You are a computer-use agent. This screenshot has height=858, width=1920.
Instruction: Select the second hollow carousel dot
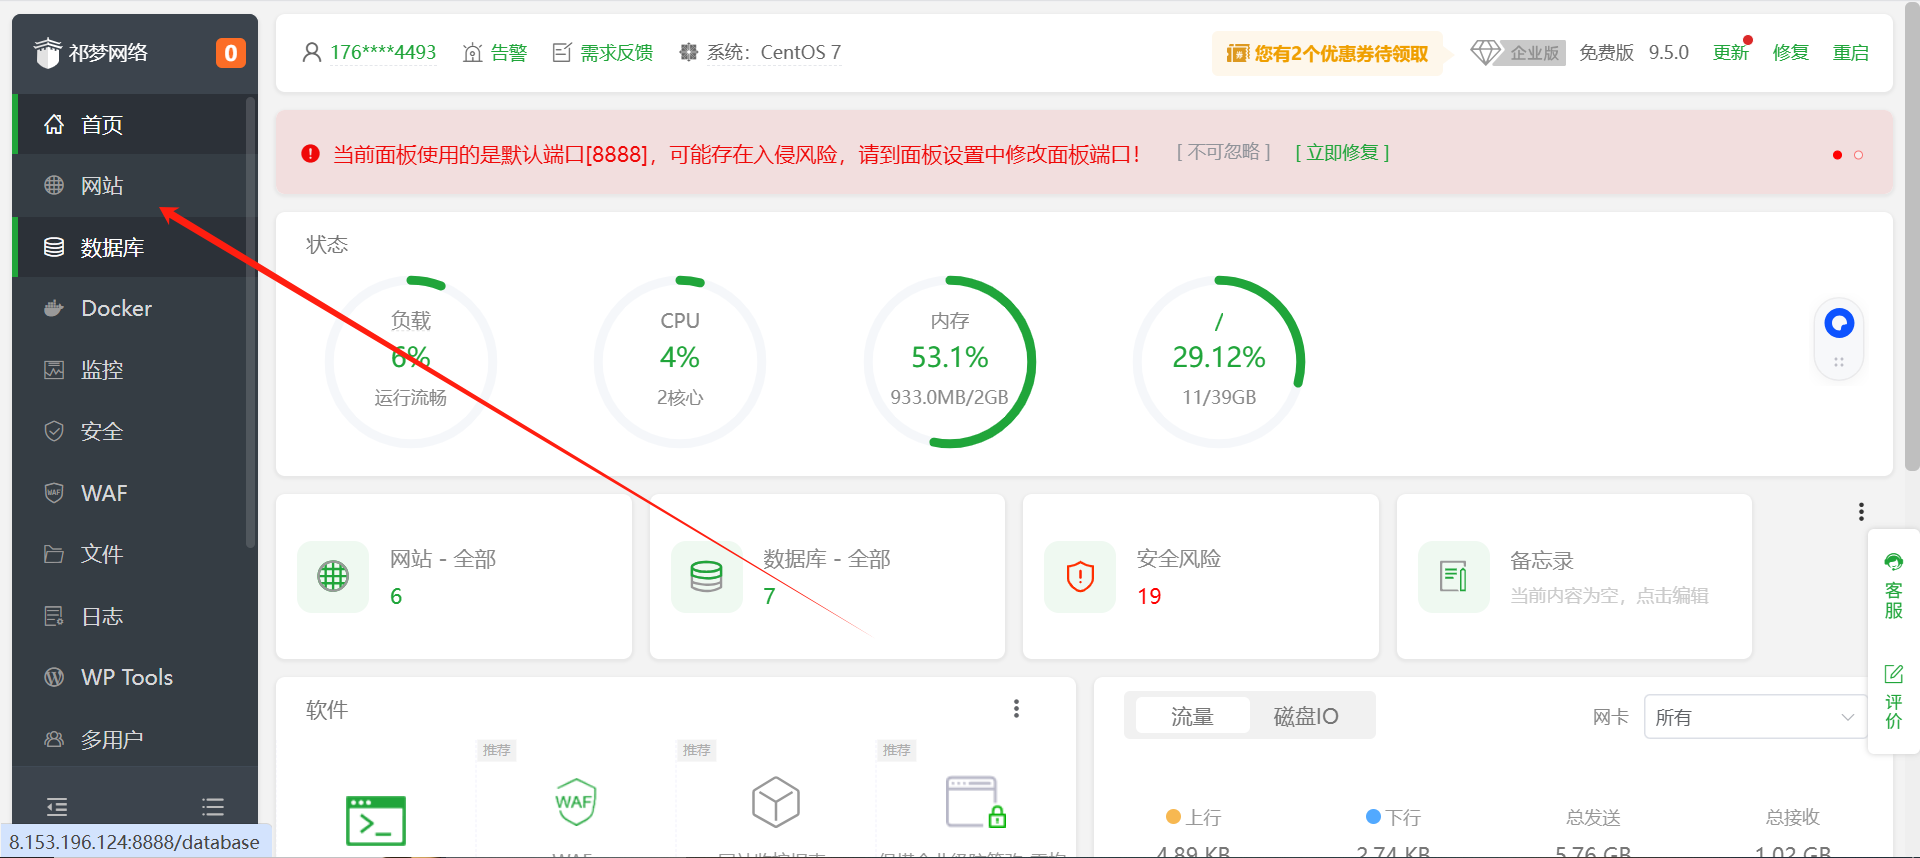tap(1858, 155)
